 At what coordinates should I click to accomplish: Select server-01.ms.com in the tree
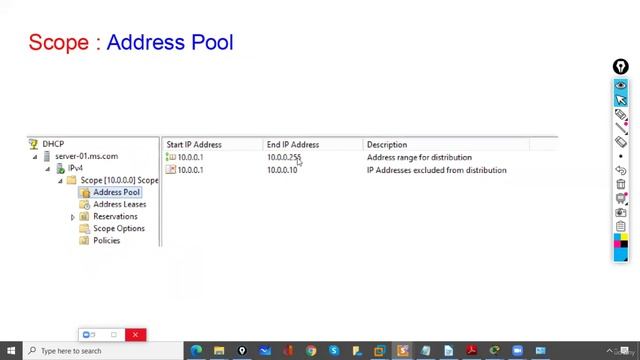[87, 156]
